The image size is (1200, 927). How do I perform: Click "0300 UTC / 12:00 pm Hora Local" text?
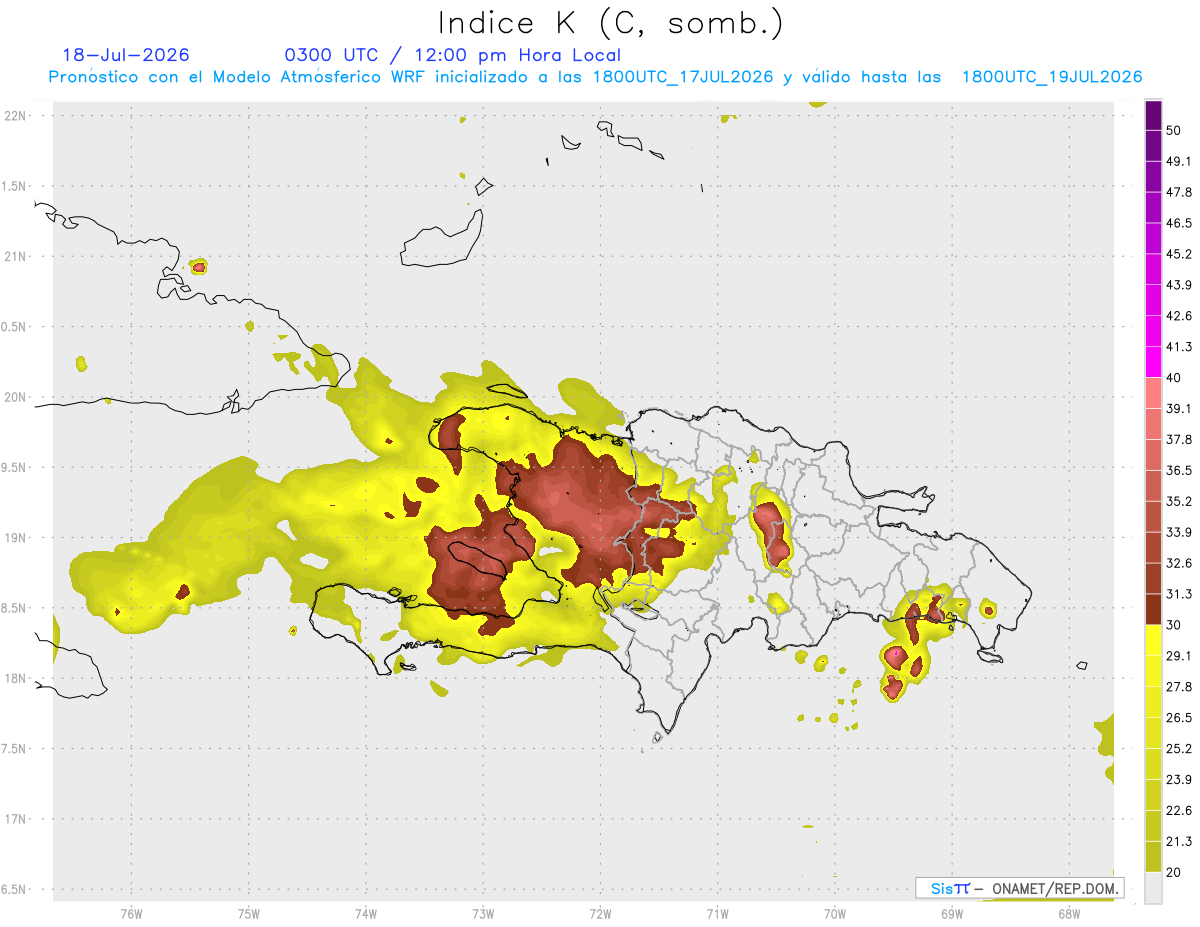[x=453, y=55]
